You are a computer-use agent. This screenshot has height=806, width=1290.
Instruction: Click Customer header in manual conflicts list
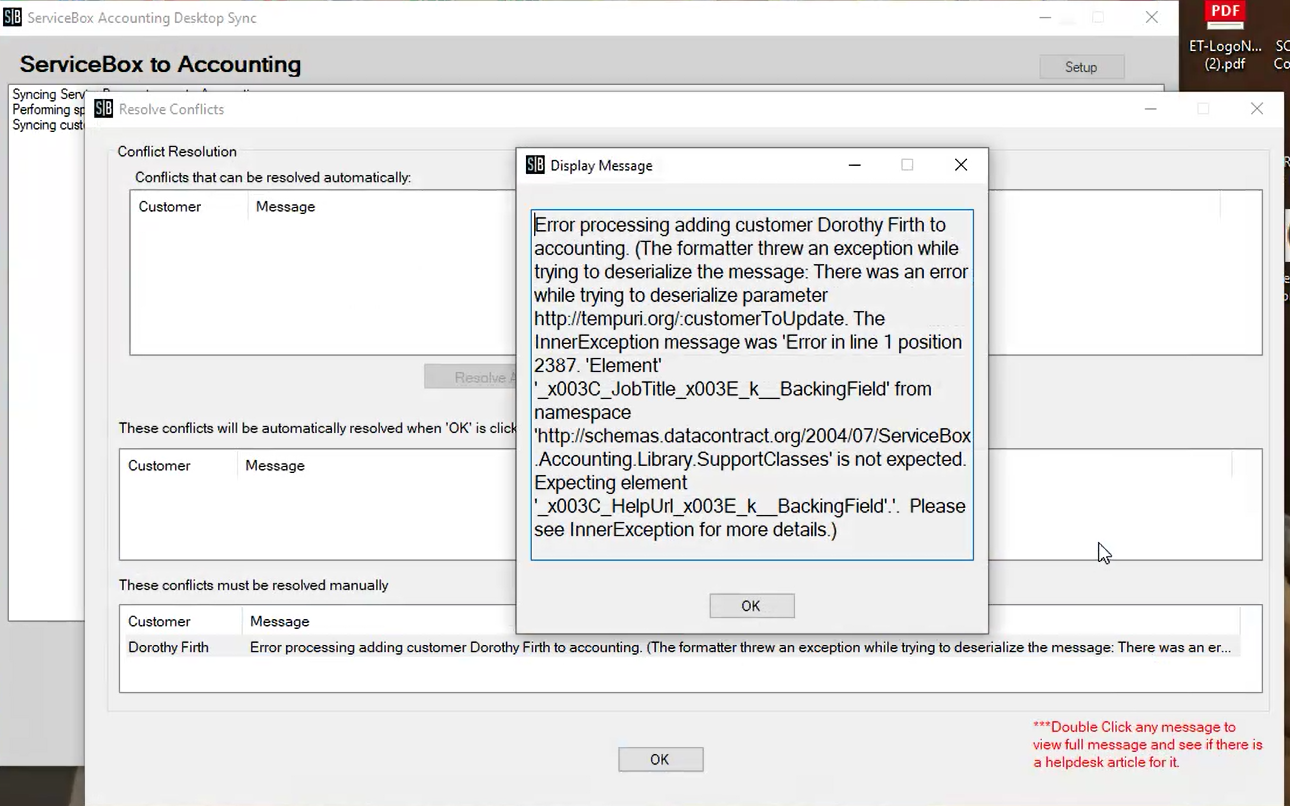click(x=159, y=622)
